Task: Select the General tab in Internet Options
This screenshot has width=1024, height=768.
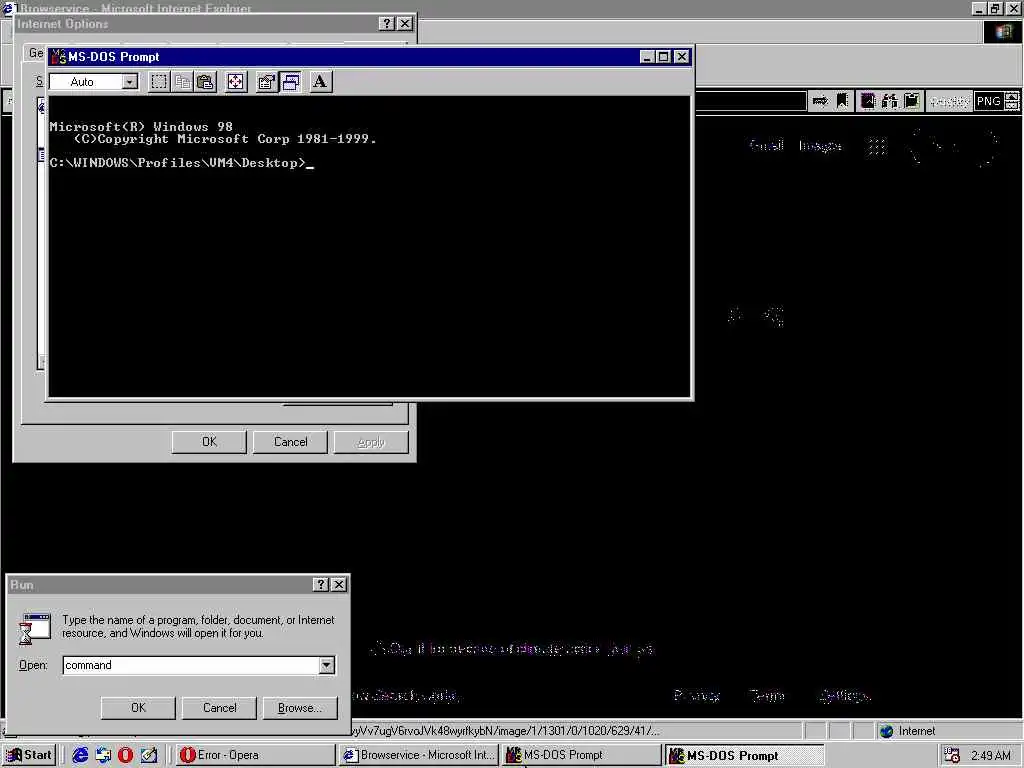Action: pos(36,53)
